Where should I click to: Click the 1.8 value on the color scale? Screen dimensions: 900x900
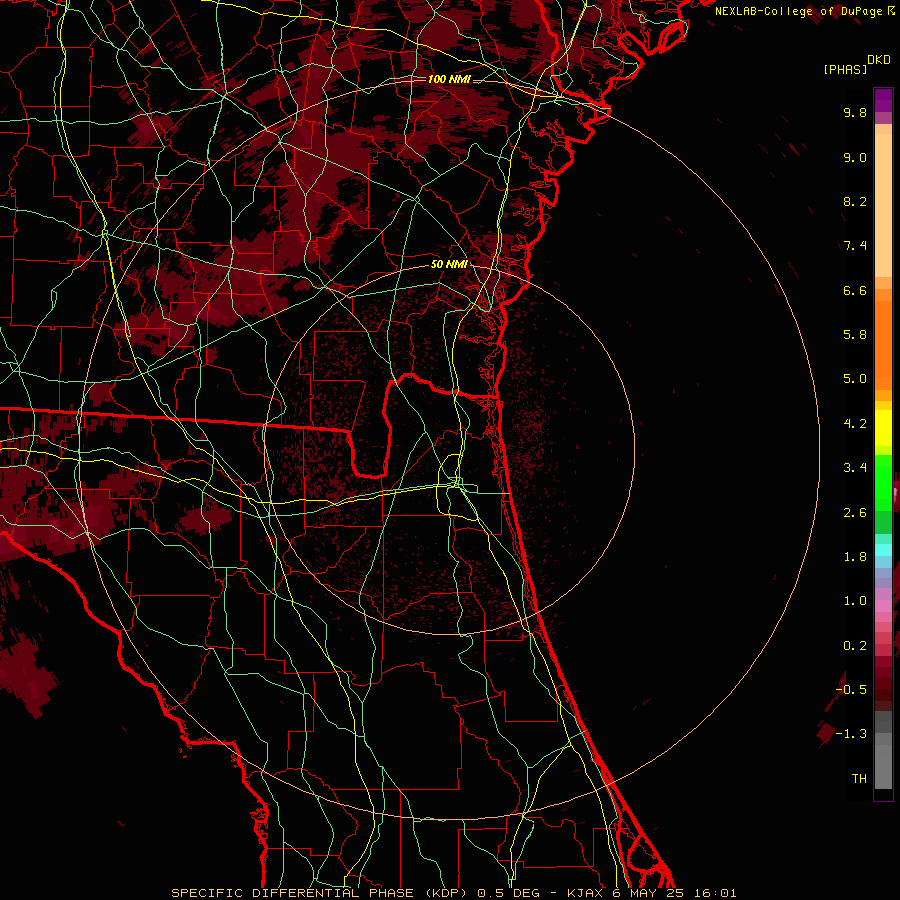[855, 557]
